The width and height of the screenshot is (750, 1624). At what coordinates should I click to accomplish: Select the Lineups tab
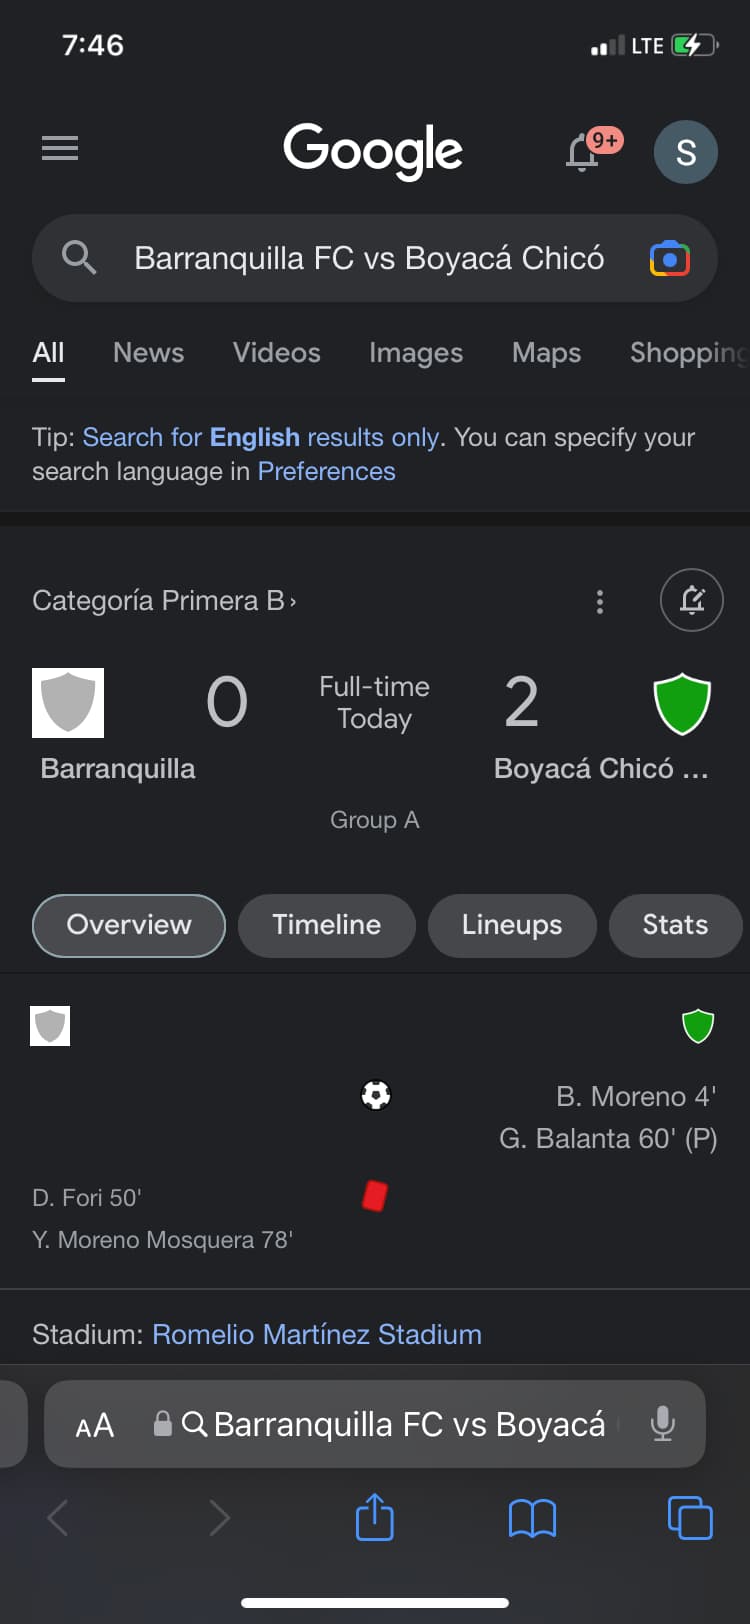(x=512, y=925)
